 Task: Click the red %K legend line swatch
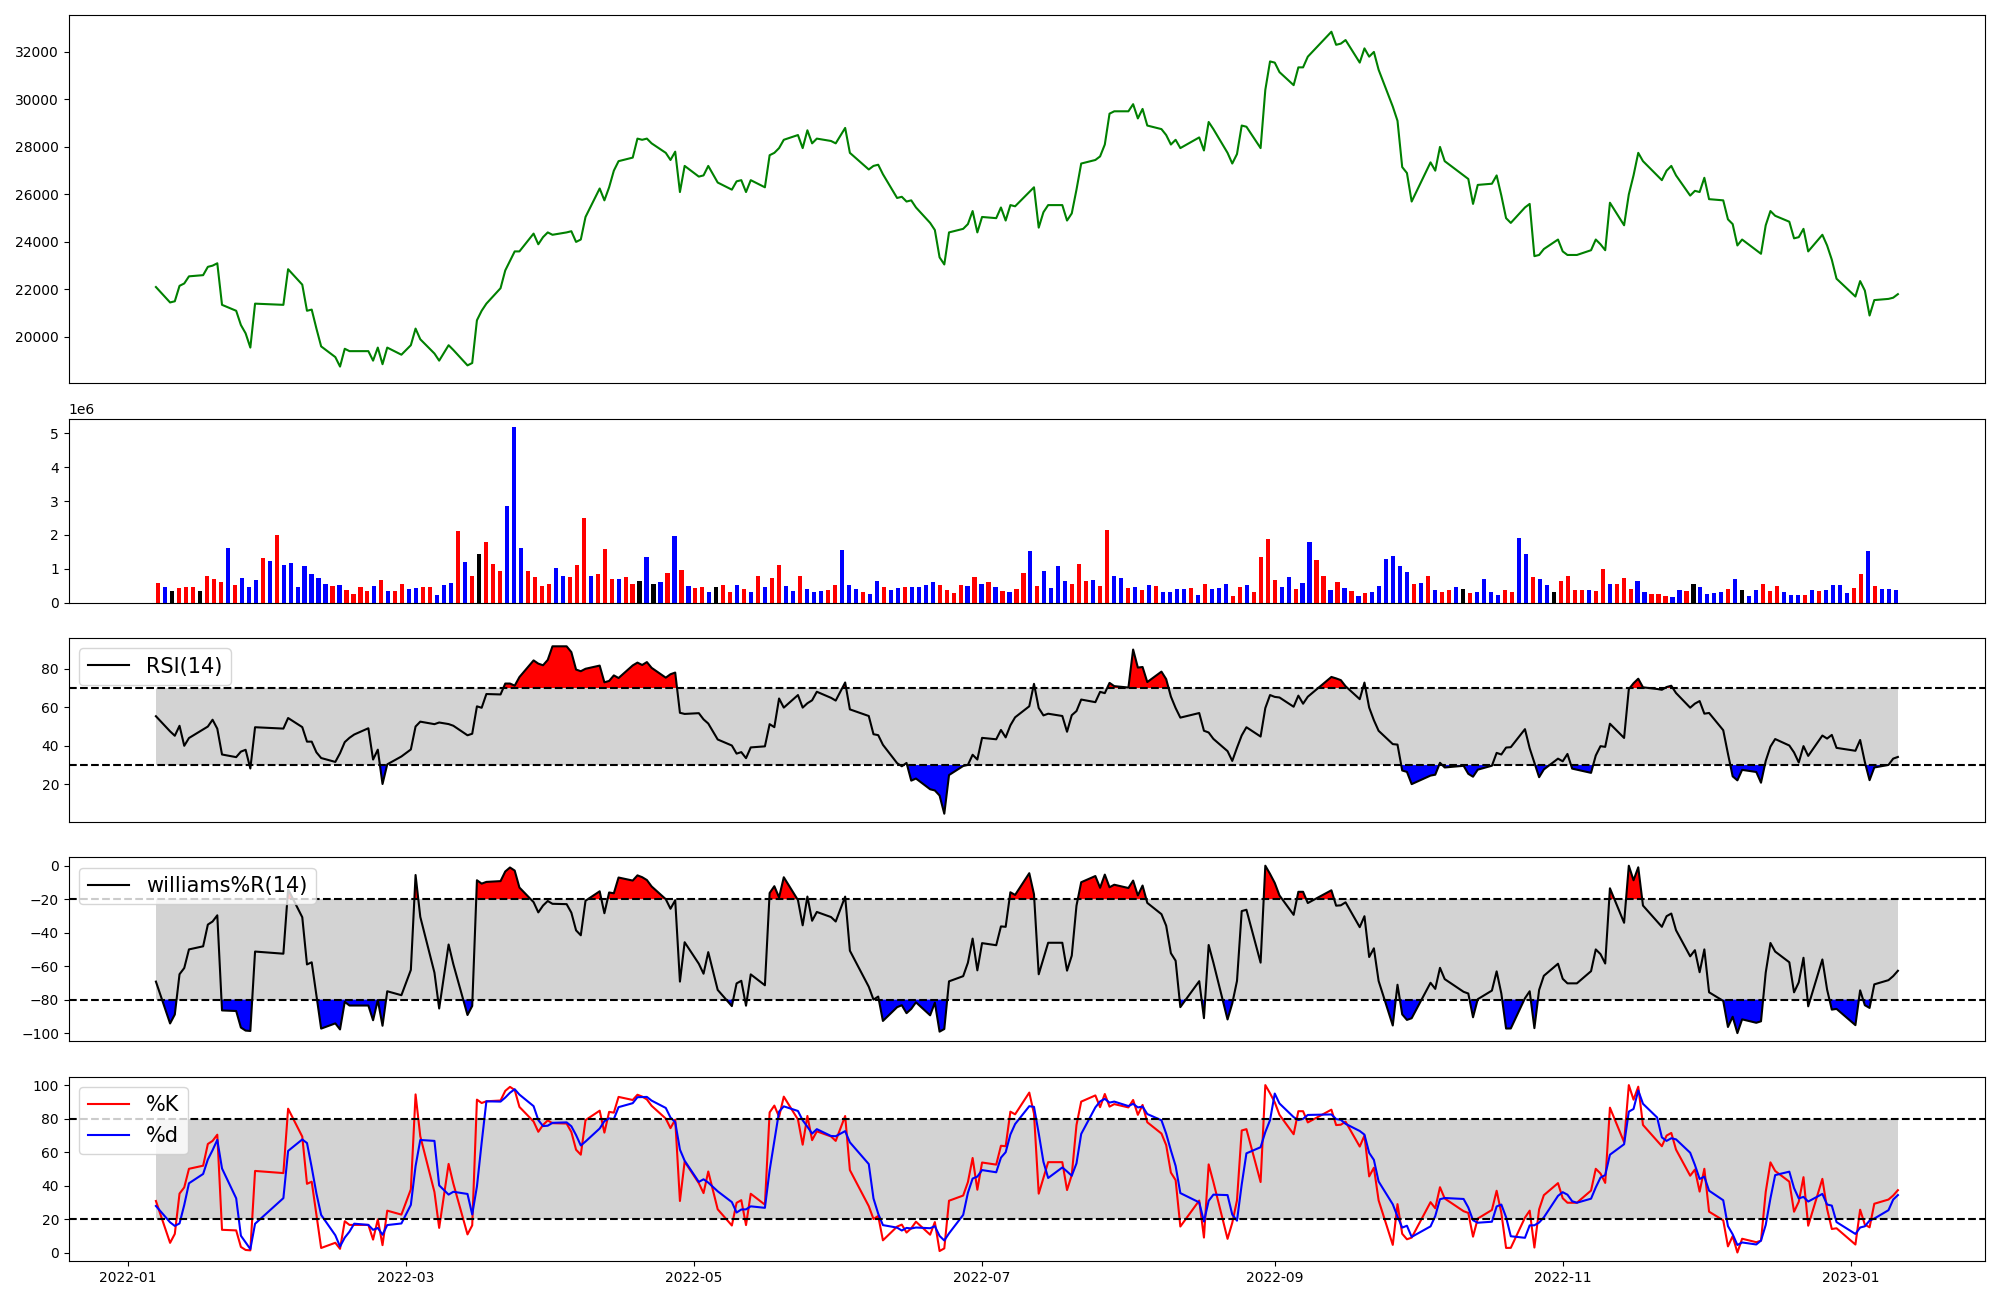pyautogui.click(x=109, y=1104)
